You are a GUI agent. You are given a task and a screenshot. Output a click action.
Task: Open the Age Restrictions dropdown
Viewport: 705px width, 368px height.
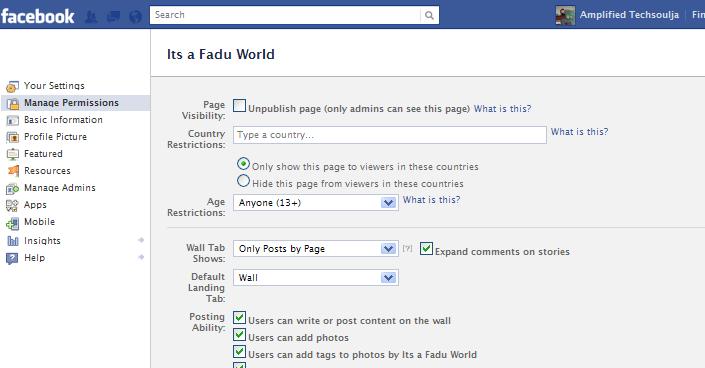tap(316, 203)
